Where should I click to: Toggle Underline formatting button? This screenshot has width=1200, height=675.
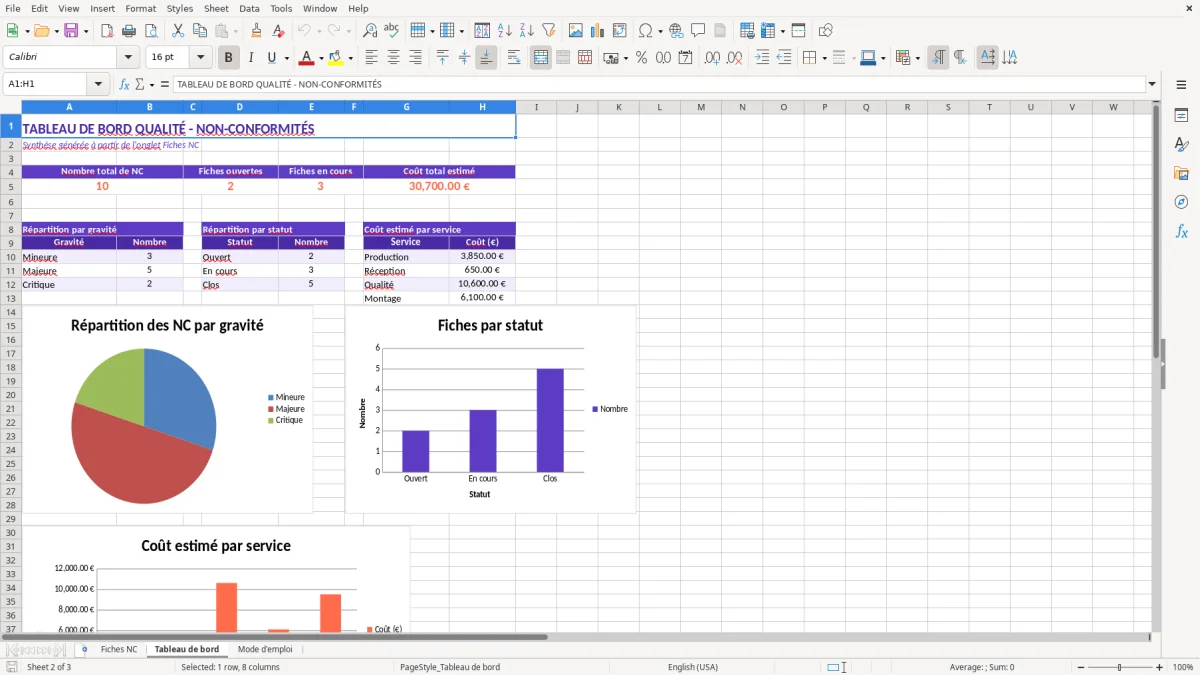pyautogui.click(x=271, y=58)
